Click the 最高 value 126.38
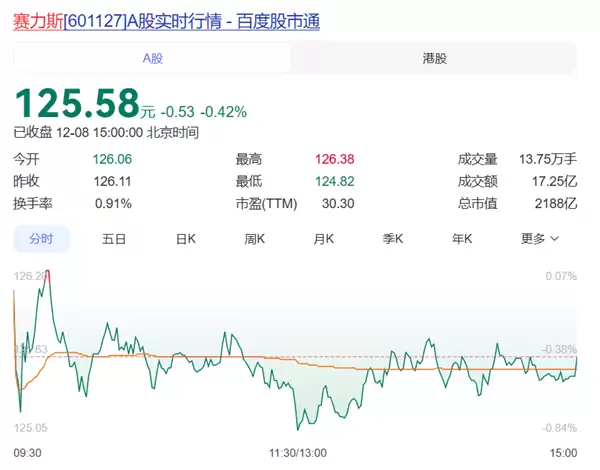The height and width of the screenshot is (470, 600). click(x=334, y=159)
